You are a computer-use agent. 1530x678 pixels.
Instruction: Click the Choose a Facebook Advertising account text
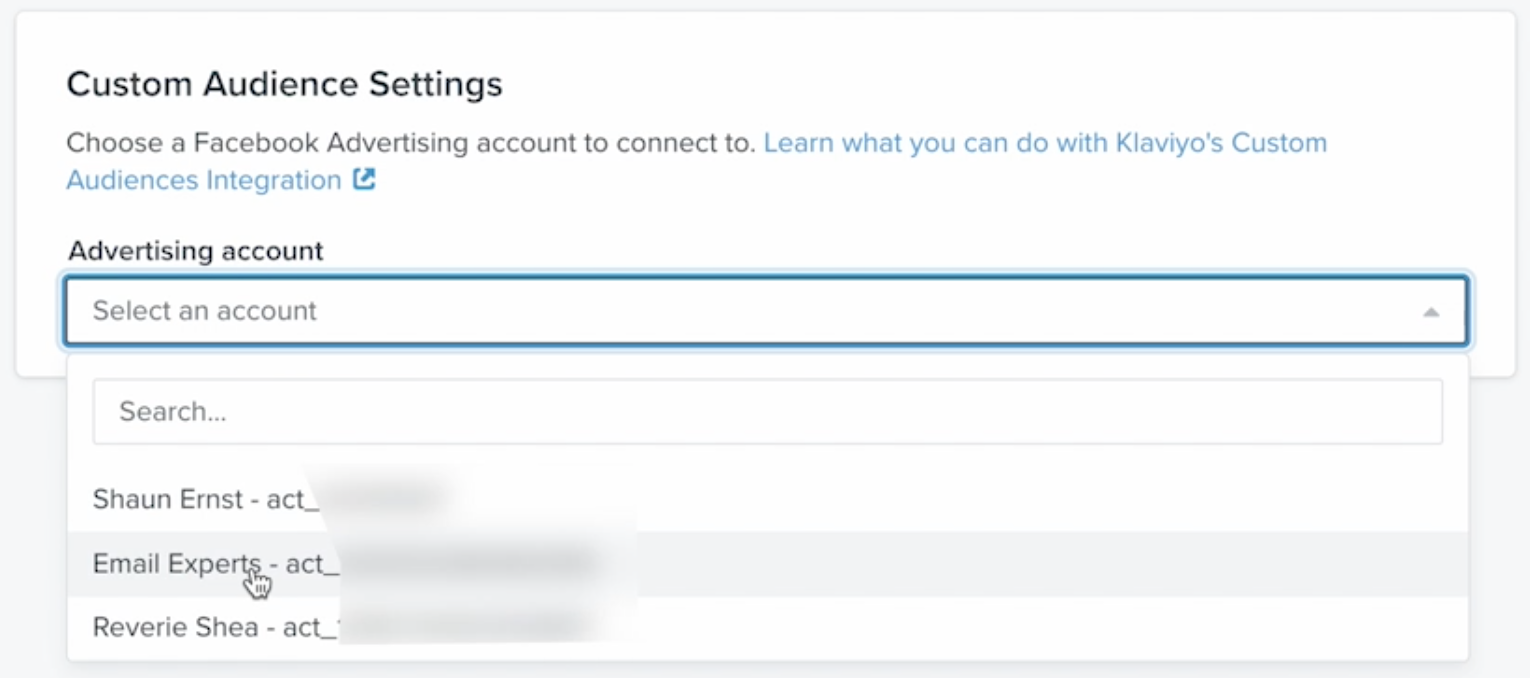point(410,143)
